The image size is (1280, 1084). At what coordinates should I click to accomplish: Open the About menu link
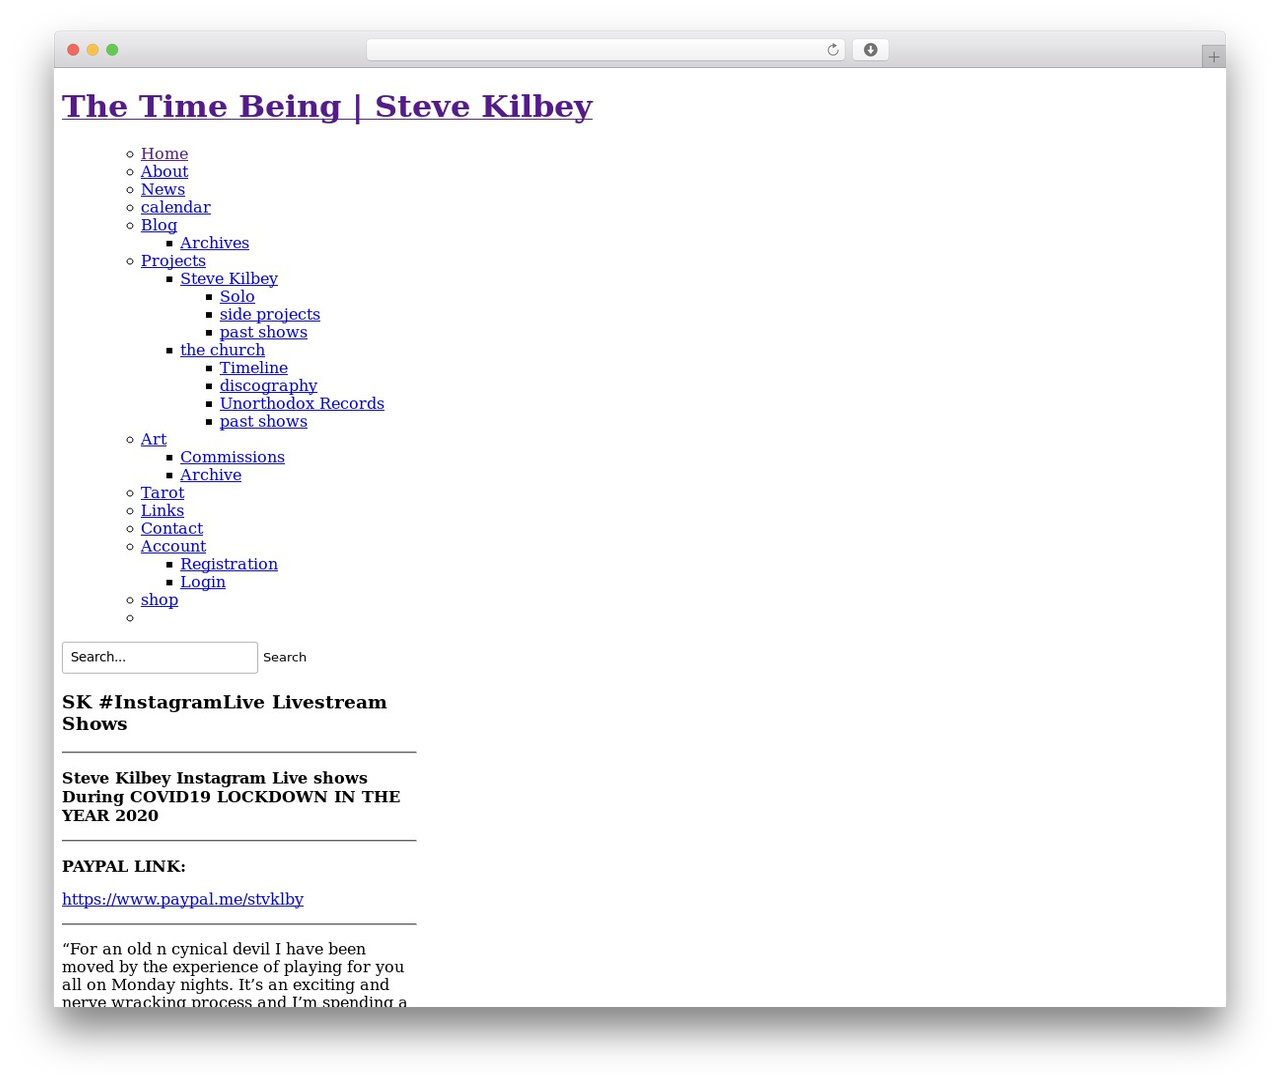point(164,172)
